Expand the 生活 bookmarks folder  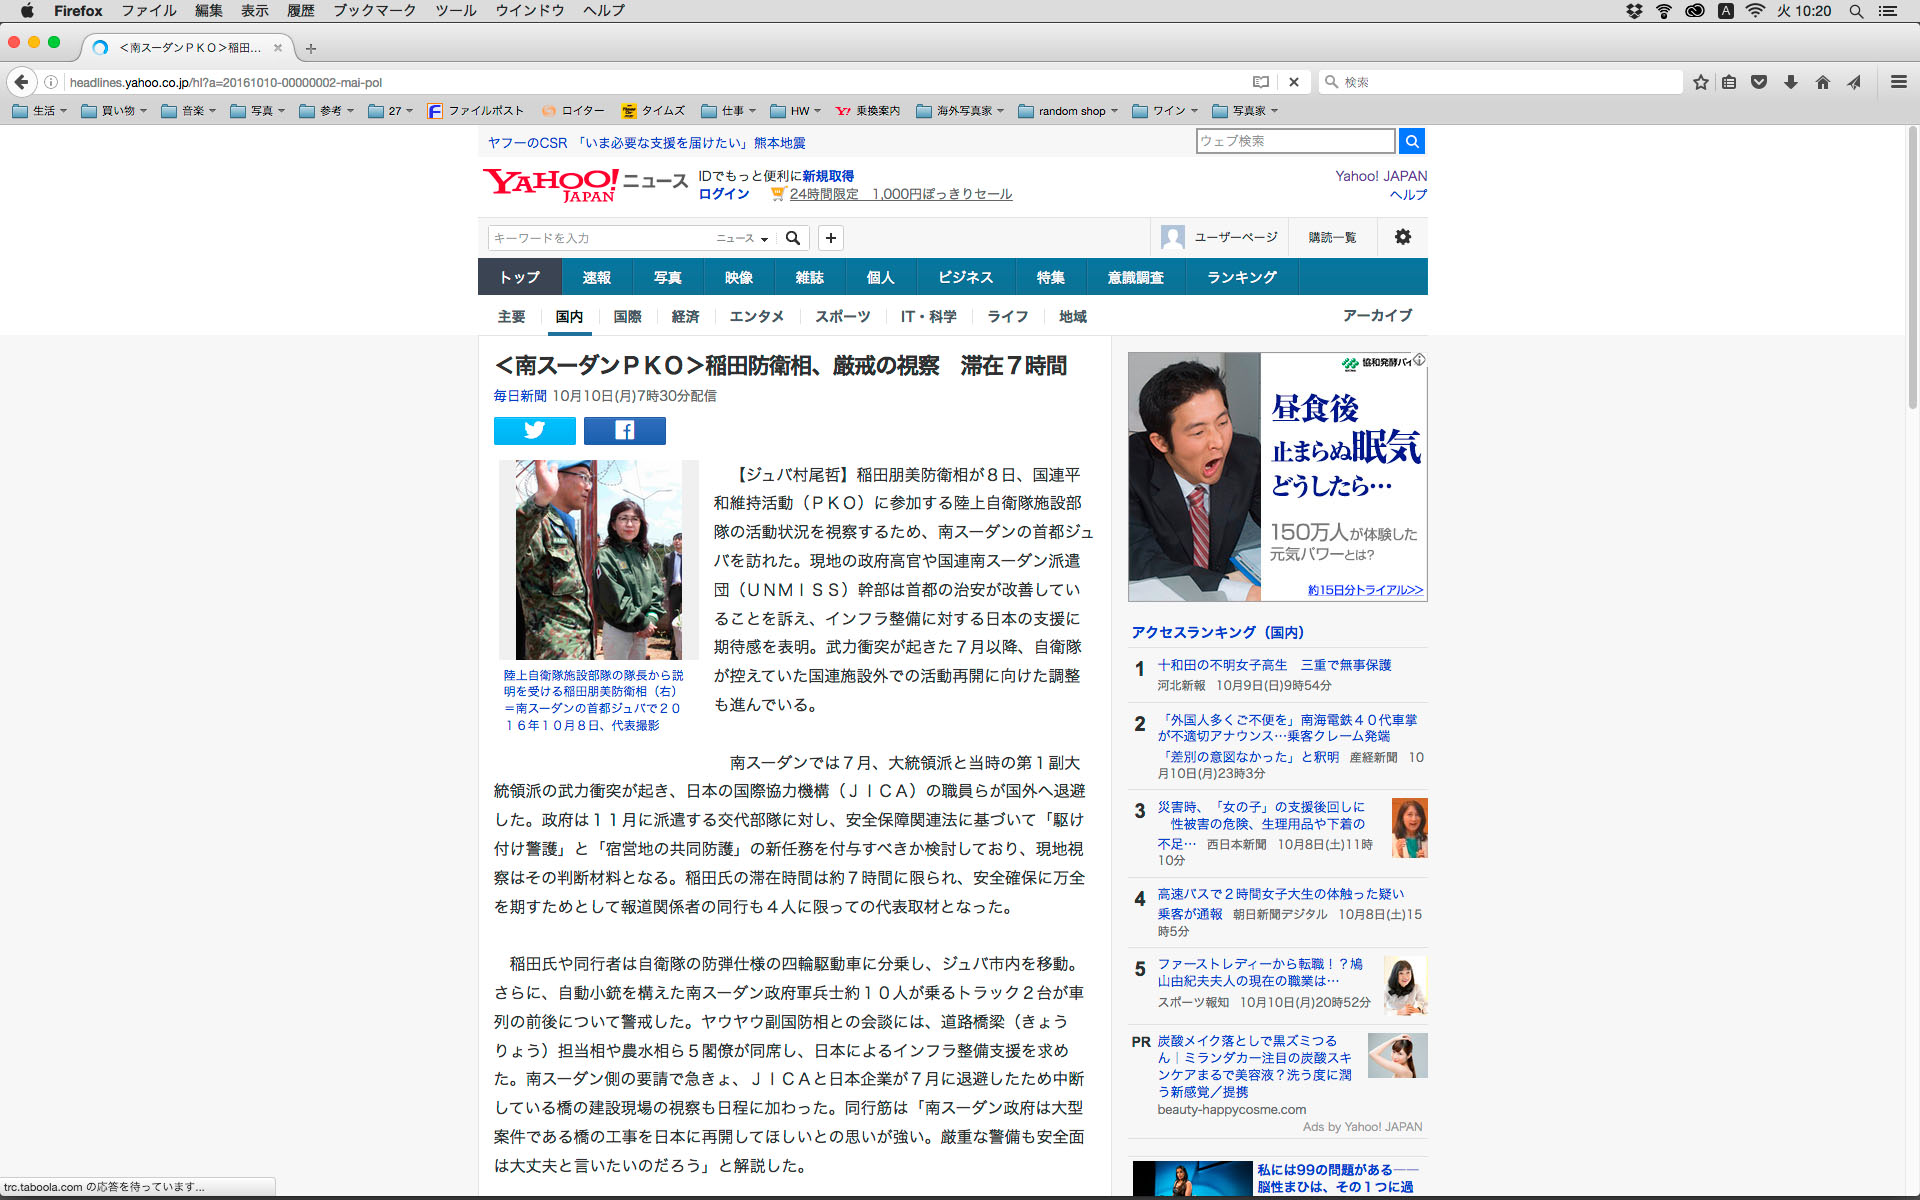[x=40, y=111]
